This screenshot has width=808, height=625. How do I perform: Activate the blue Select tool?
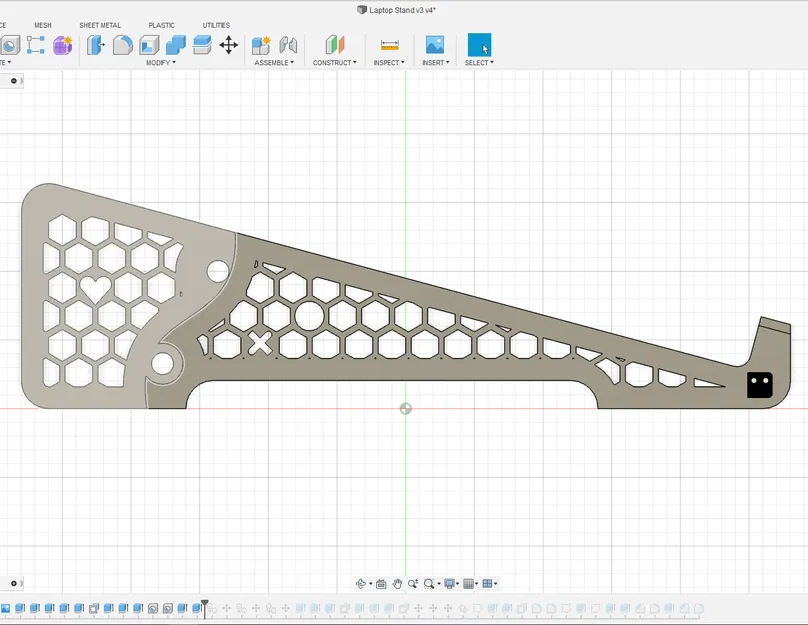tap(479, 45)
